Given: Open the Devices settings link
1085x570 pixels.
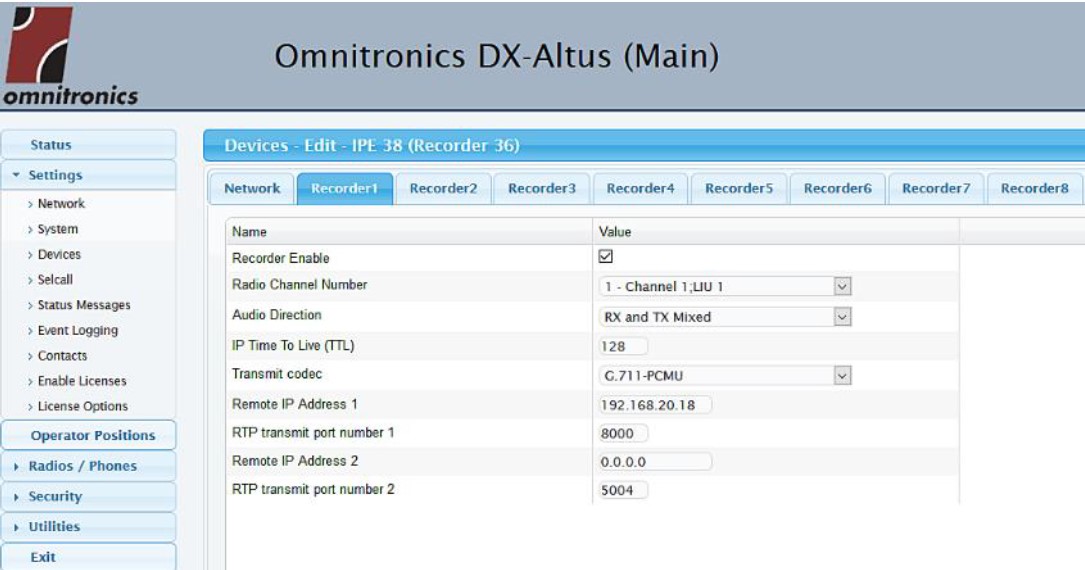Looking at the screenshot, I should (59, 255).
